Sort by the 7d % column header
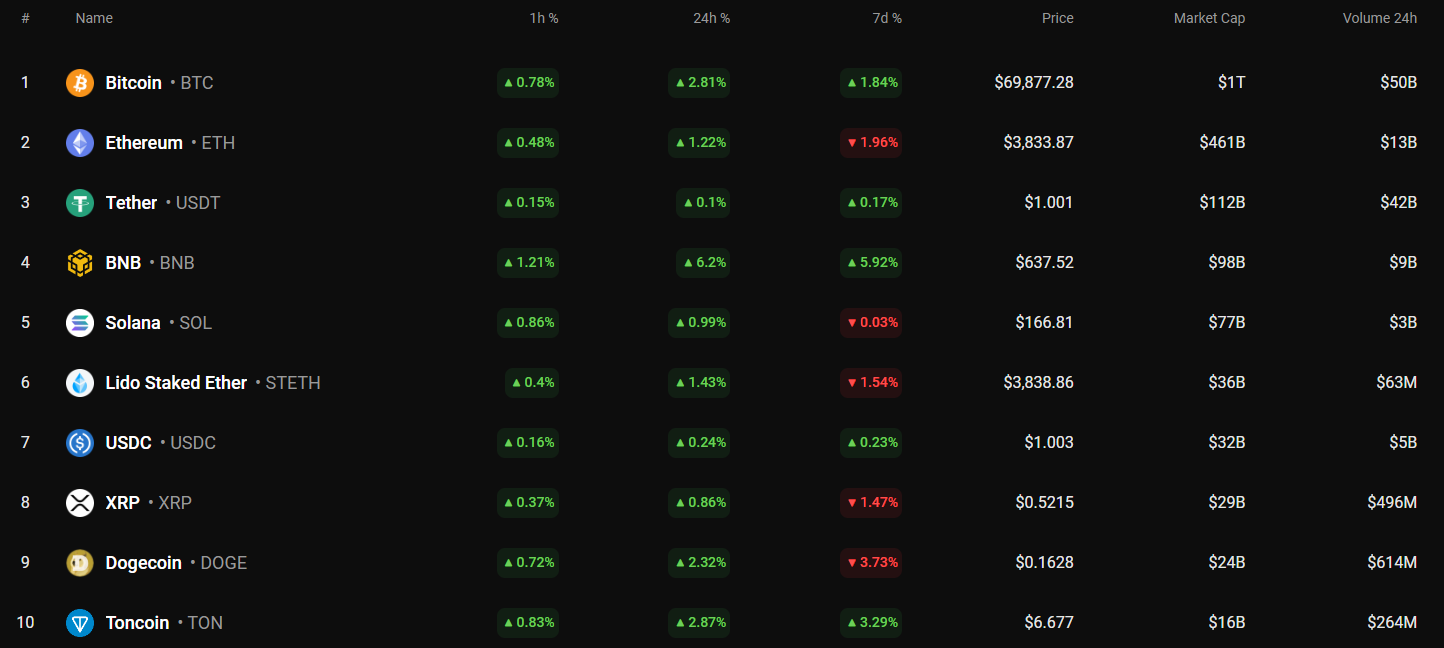Viewport: 1444px width, 648px height. [887, 18]
